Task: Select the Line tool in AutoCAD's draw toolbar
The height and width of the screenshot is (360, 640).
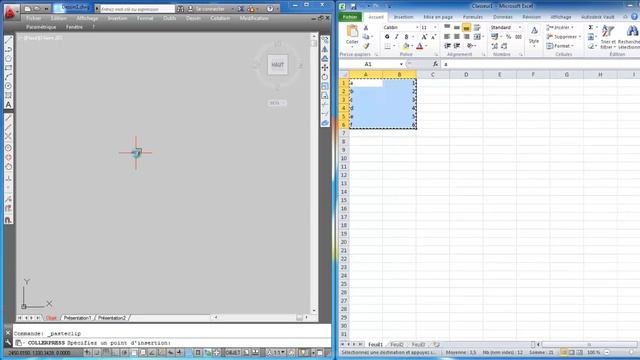Action: click(8, 40)
